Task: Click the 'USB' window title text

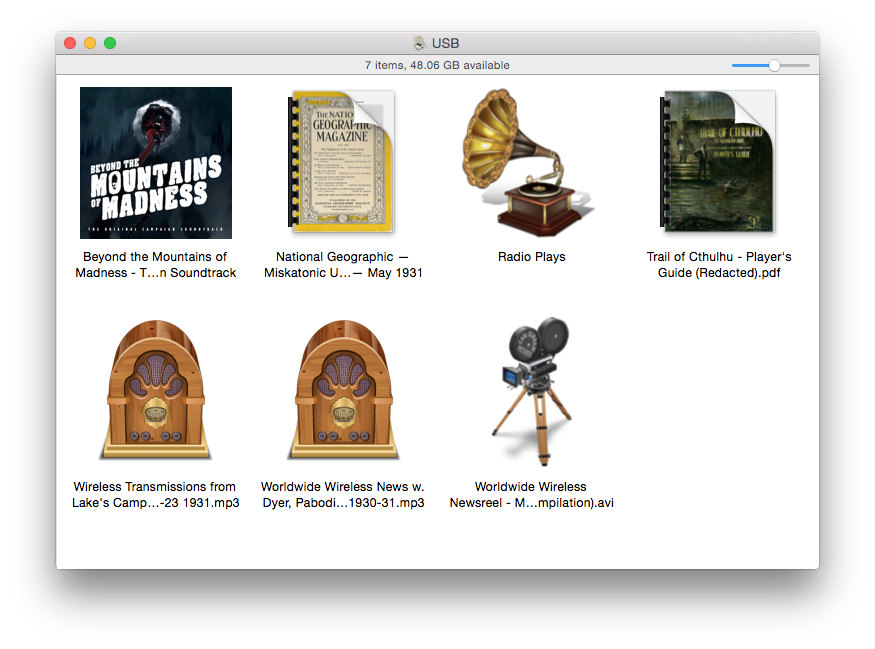Action: pyautogui.click(x=445, y=44)
